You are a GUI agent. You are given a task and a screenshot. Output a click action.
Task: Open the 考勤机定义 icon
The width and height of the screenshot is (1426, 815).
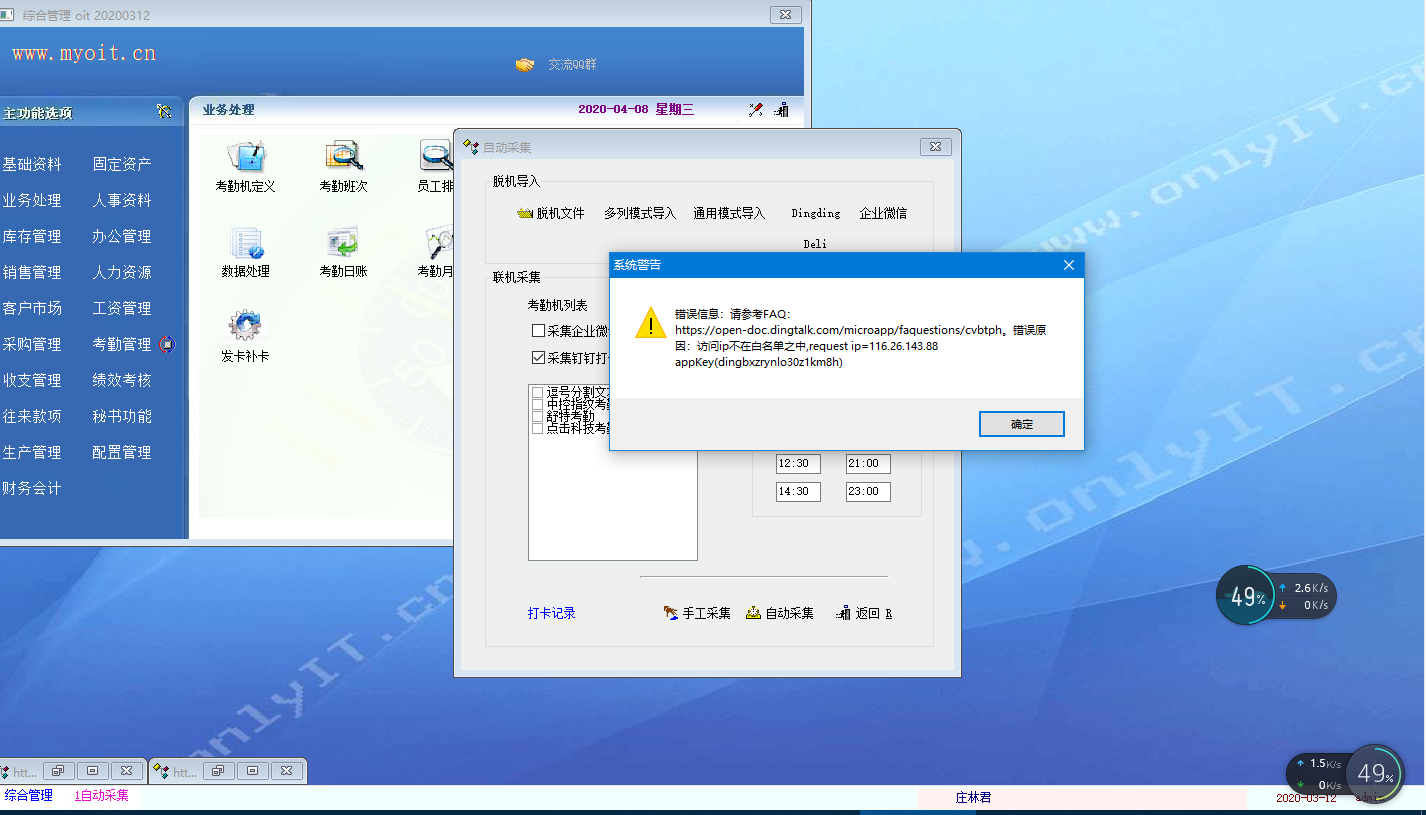click(x=245, y=158)
